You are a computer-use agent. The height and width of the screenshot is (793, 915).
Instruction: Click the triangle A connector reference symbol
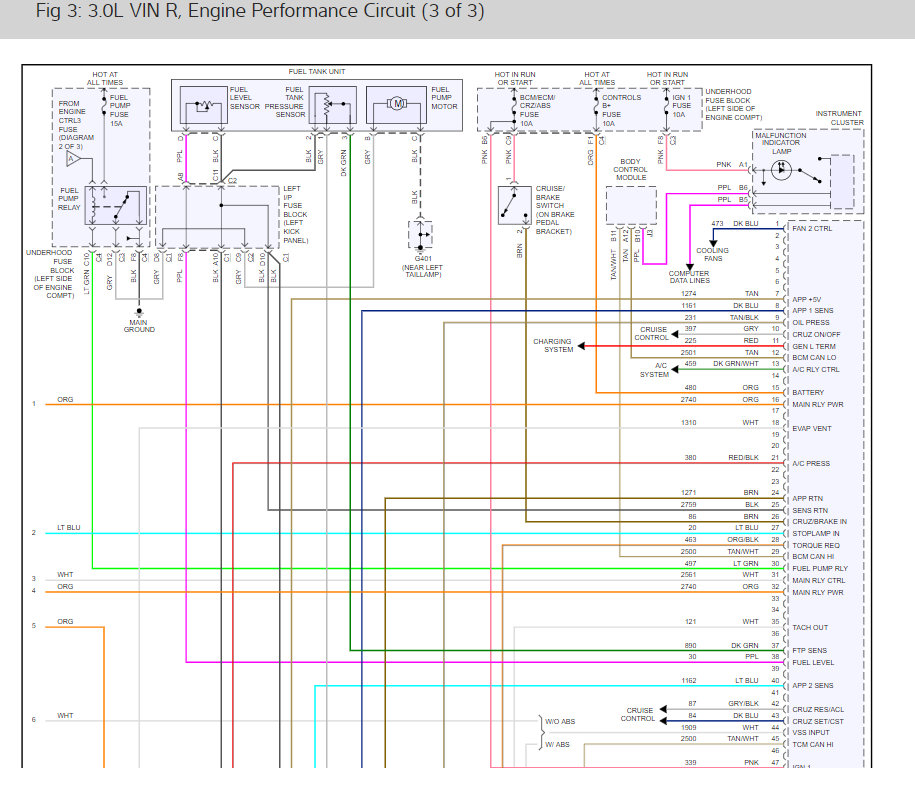73,158
